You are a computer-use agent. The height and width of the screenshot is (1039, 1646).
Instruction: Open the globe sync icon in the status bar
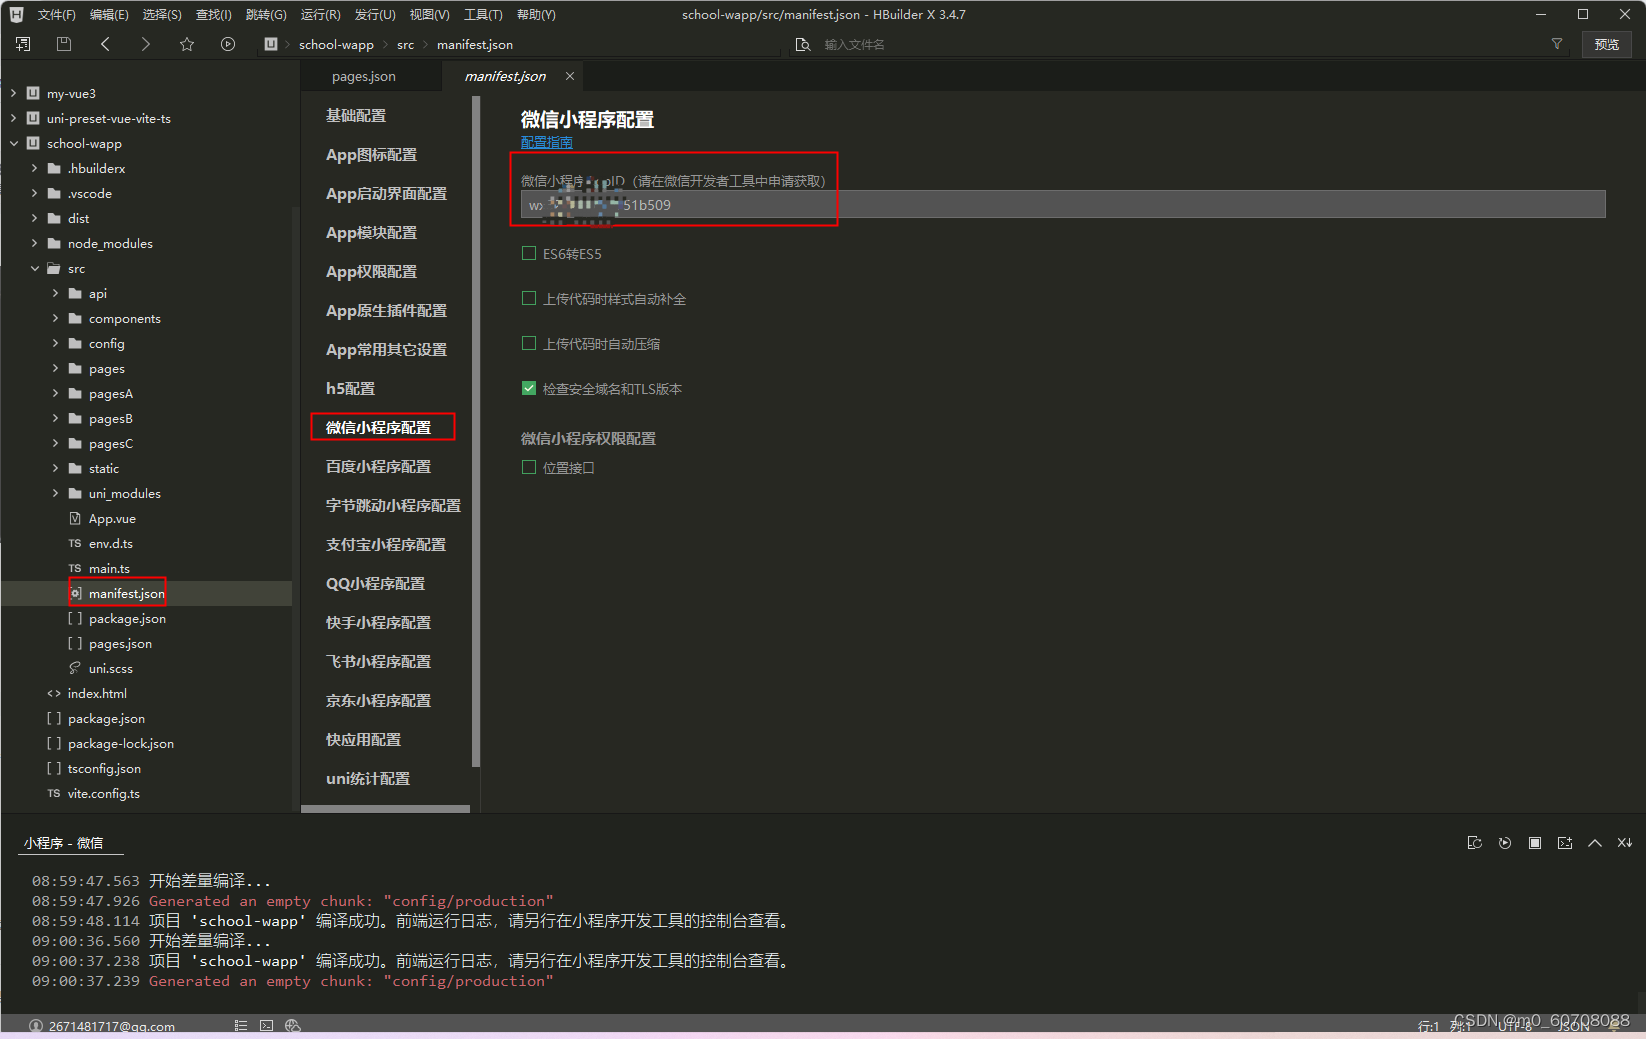click(293, 1026)
